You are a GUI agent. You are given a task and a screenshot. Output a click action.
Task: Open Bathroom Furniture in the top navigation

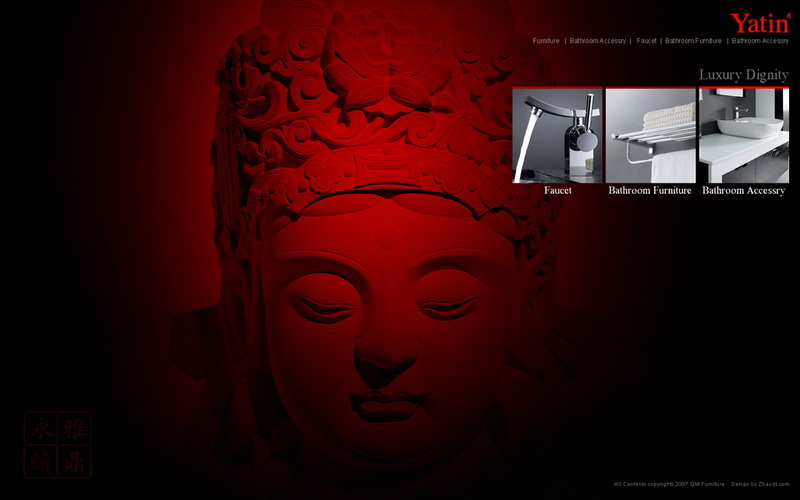tap(693, 41)
